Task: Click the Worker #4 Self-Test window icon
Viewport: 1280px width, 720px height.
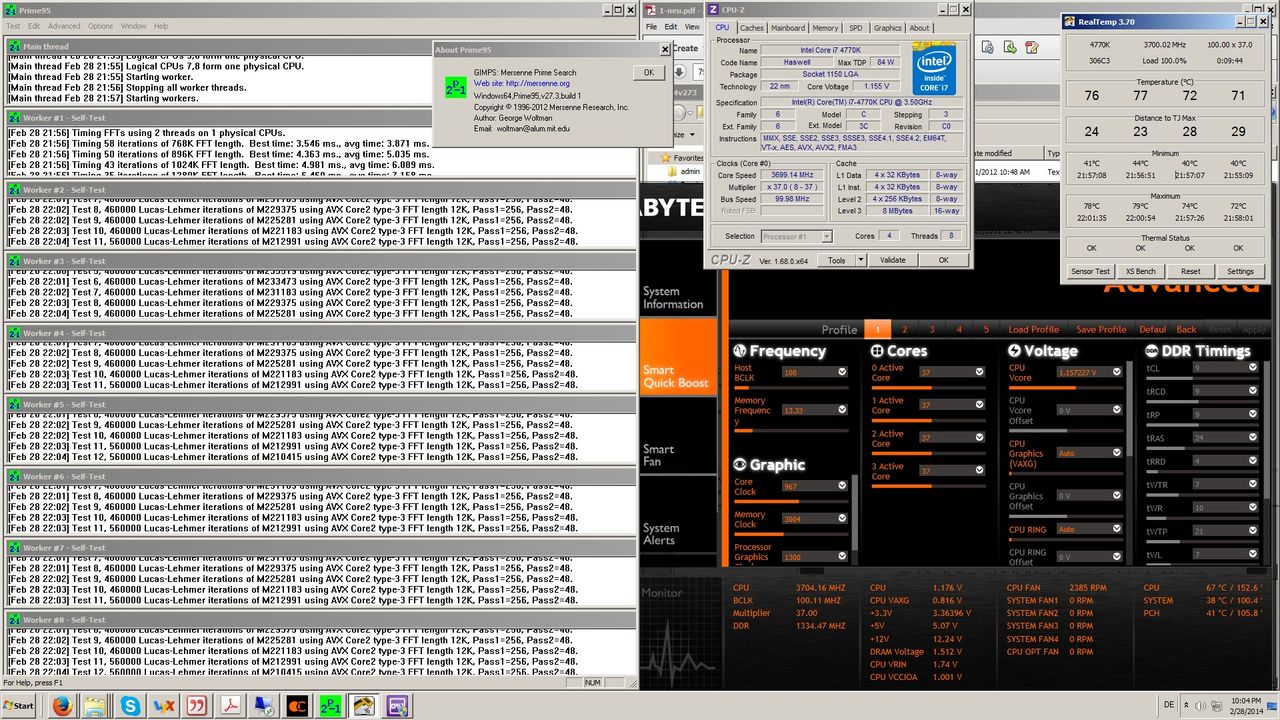Action: pyautogui.click(x=14, y=333)
